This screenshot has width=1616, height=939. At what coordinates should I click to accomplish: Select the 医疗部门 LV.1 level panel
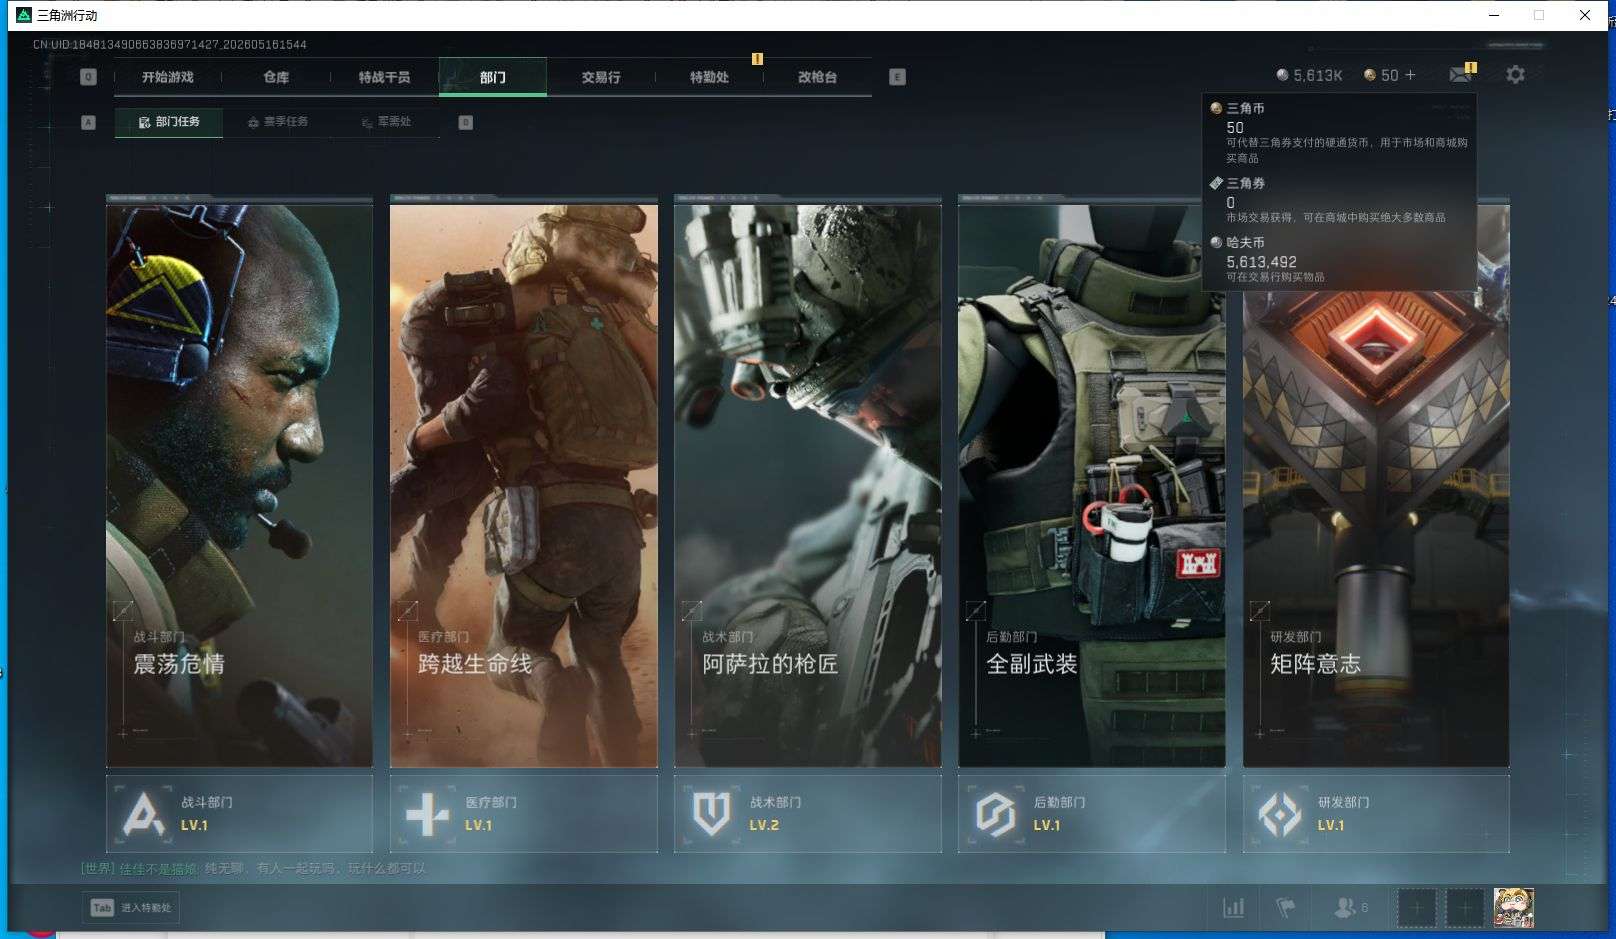pos(523,814)
